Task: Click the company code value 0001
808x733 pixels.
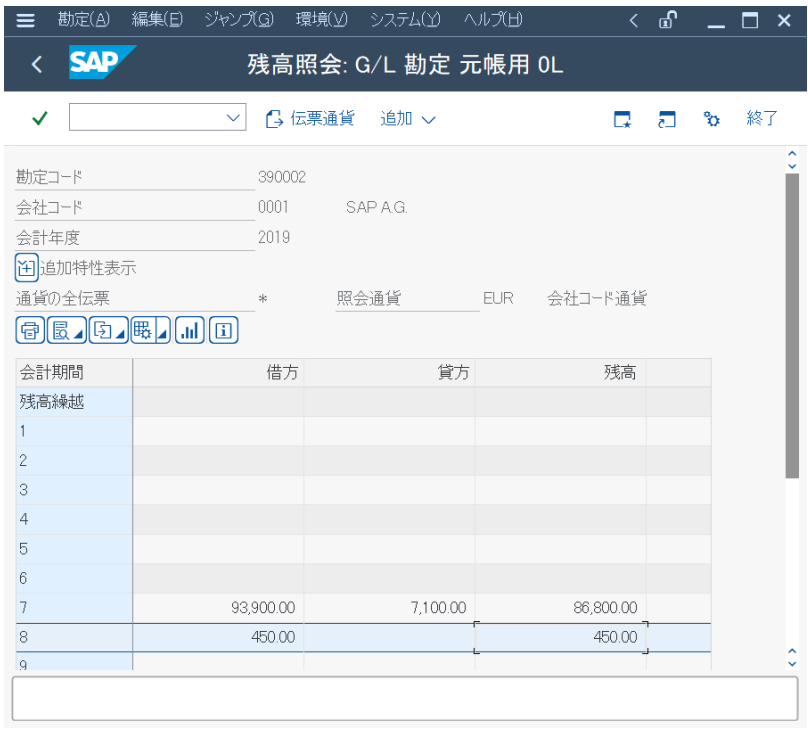Action: (273, 207)
